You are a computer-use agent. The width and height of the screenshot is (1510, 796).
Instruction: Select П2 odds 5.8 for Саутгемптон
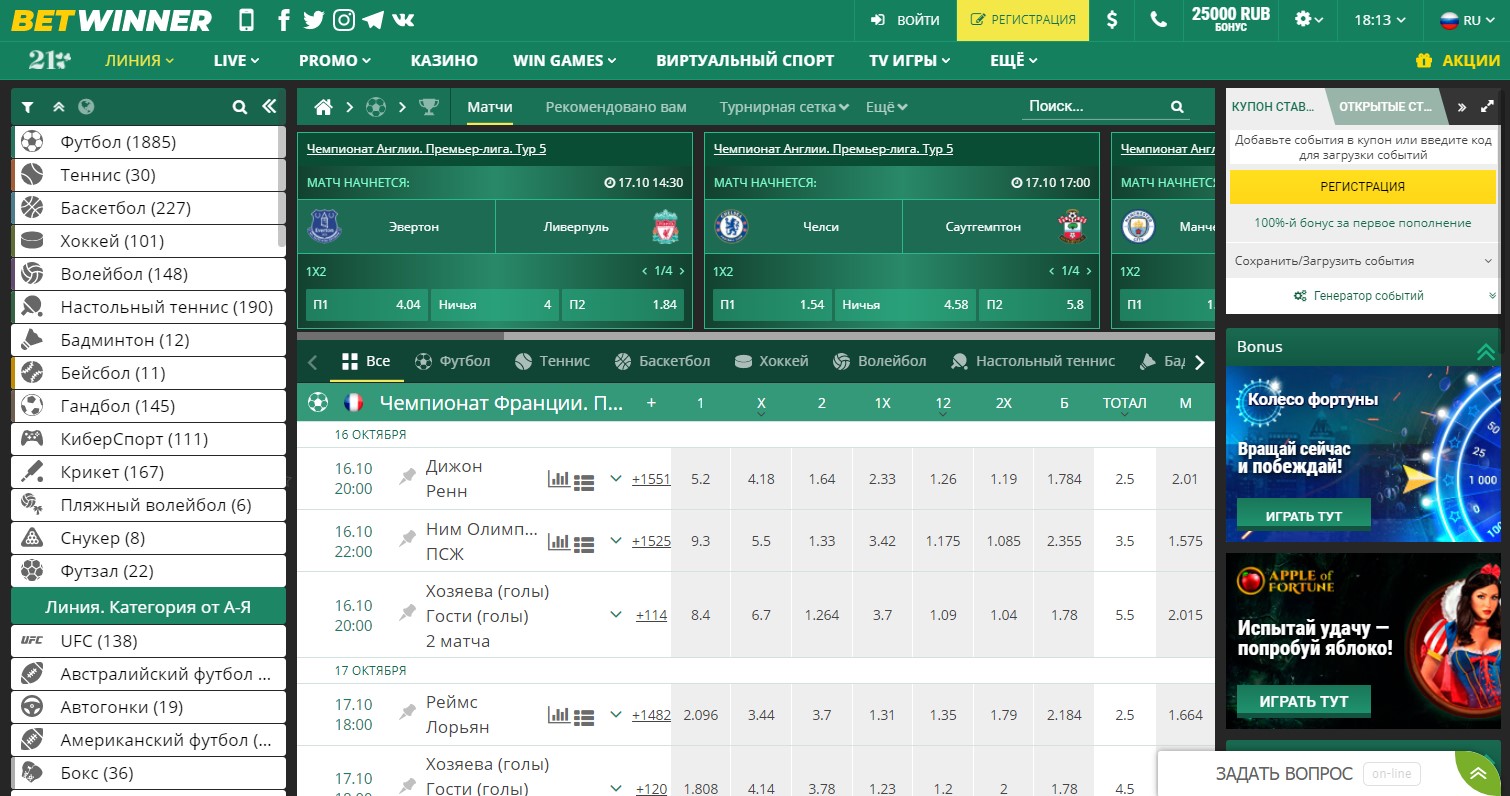point(1037,305)
